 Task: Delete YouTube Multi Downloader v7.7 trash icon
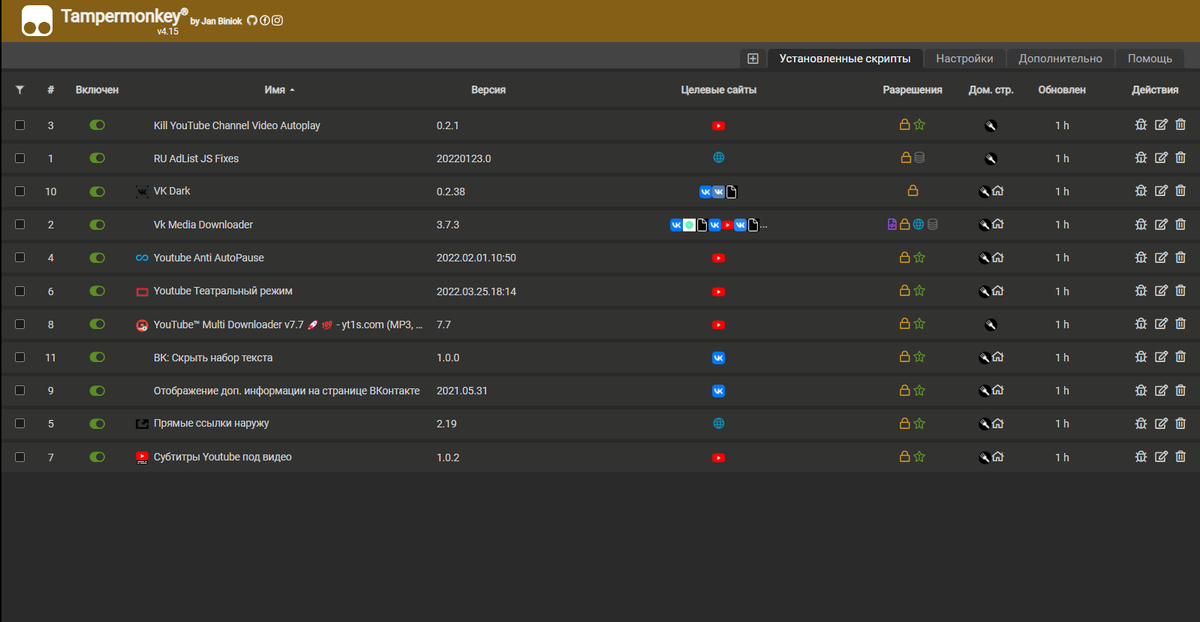[1180, 324]
